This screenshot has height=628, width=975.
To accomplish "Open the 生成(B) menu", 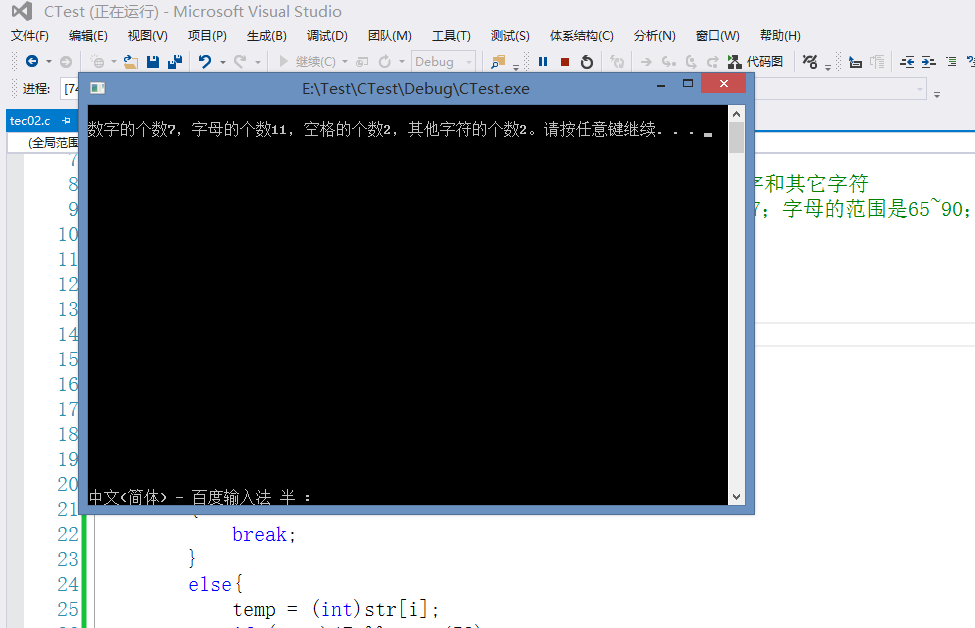I will (x=267, y=35).
